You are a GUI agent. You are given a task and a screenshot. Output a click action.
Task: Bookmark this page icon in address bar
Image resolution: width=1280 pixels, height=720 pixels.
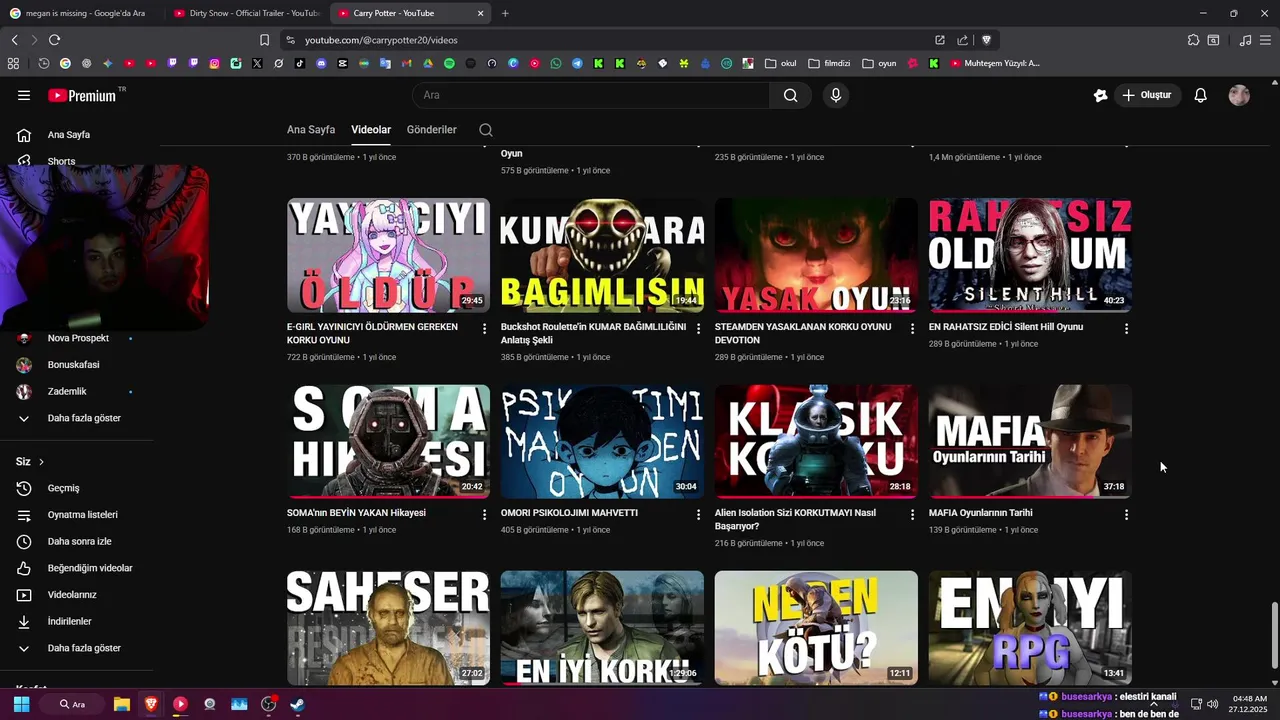[x=264, y=40]
